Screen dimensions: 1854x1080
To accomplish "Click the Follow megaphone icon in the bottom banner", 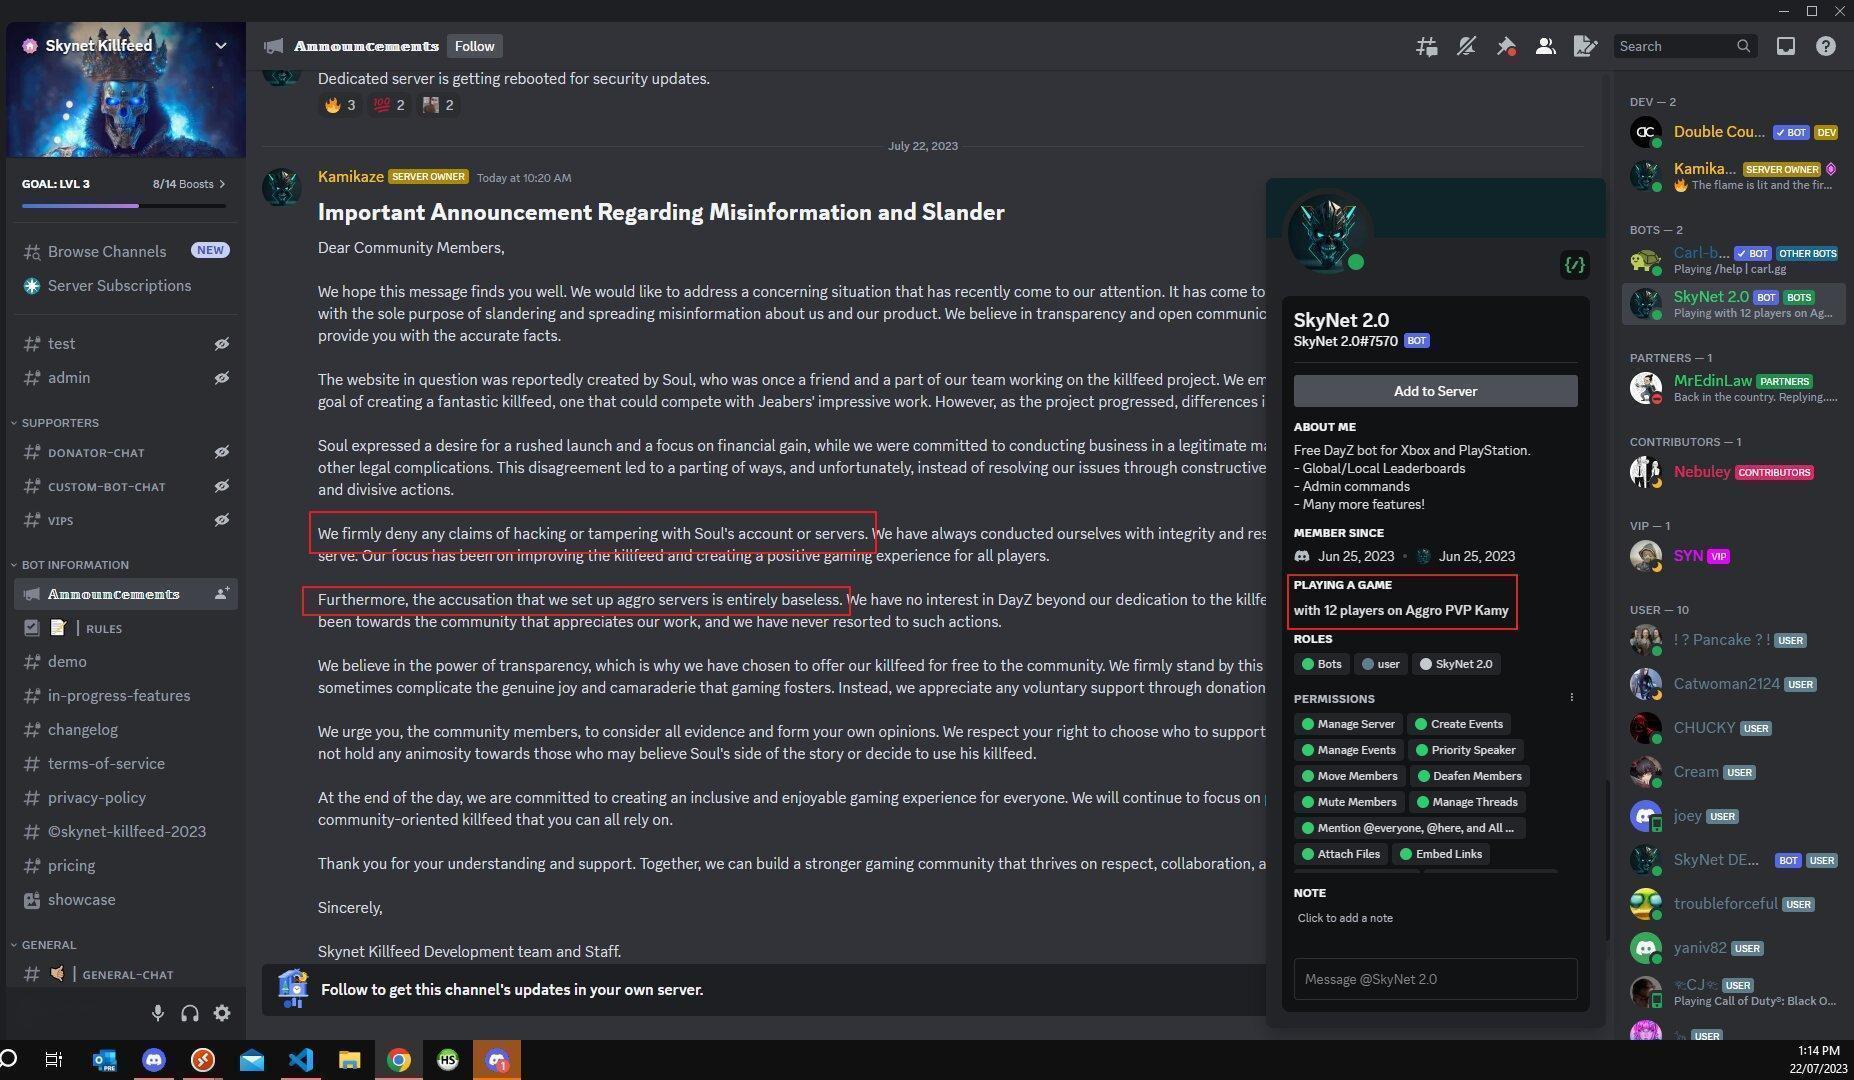I will click(293, 989).
